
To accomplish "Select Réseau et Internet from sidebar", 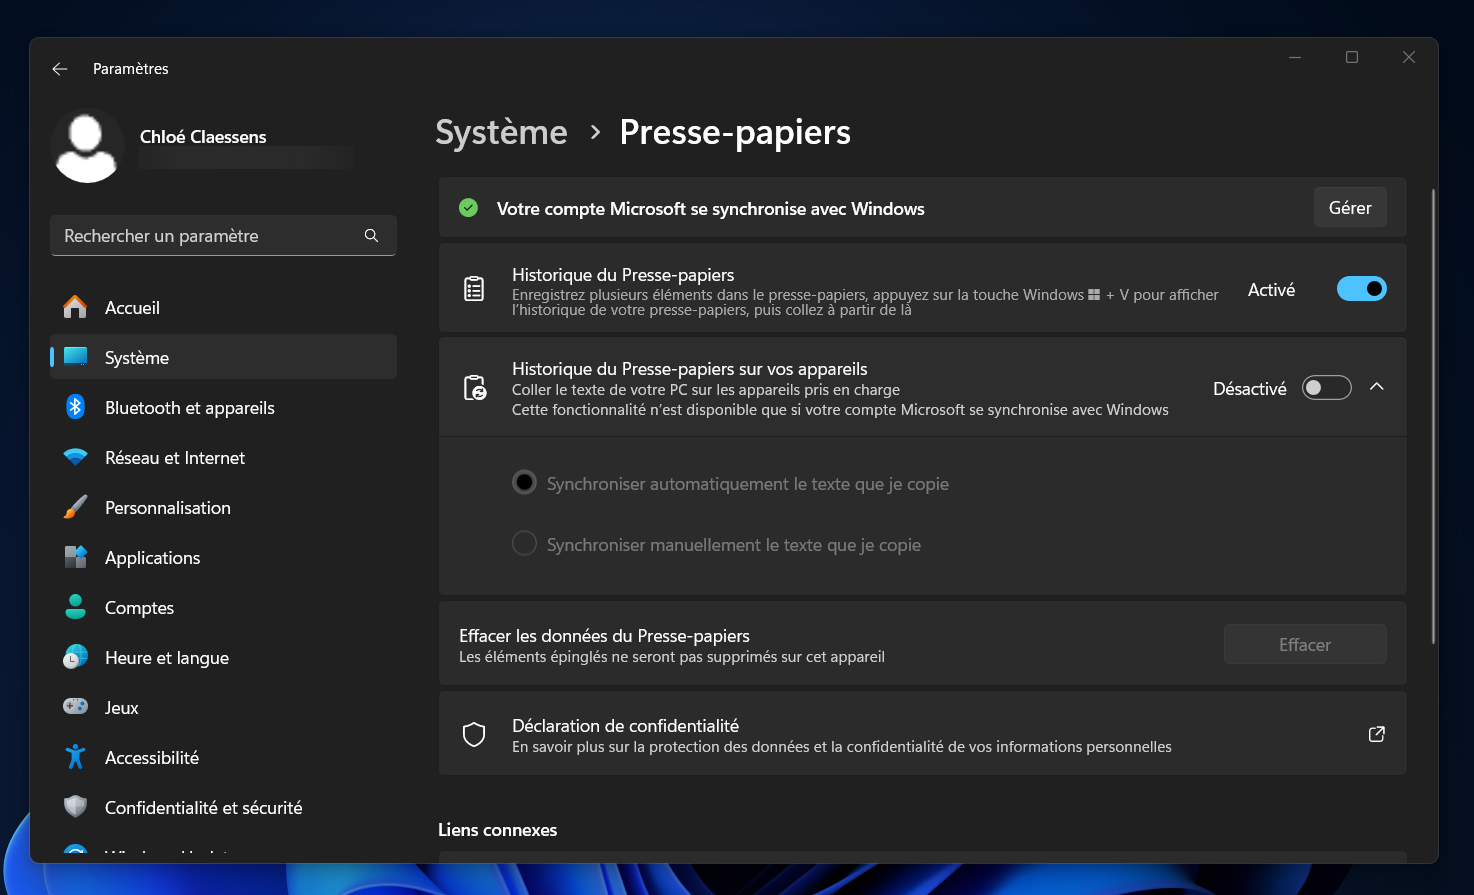I will click(175, 457).
